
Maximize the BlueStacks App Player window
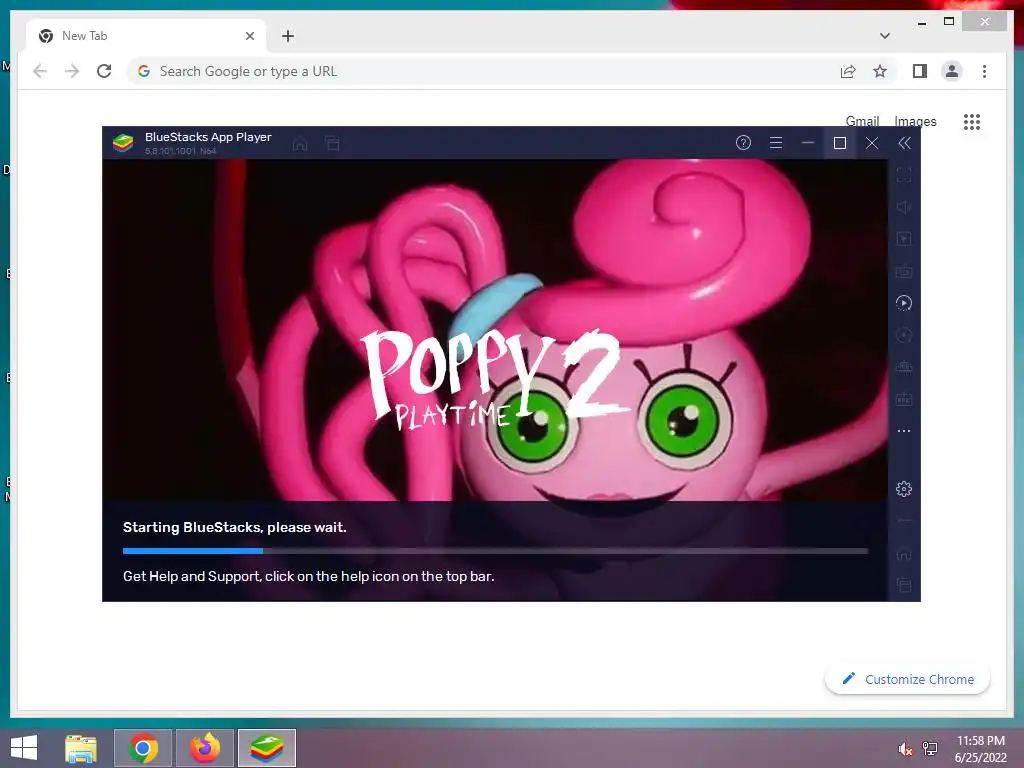(x=840, y=143)
